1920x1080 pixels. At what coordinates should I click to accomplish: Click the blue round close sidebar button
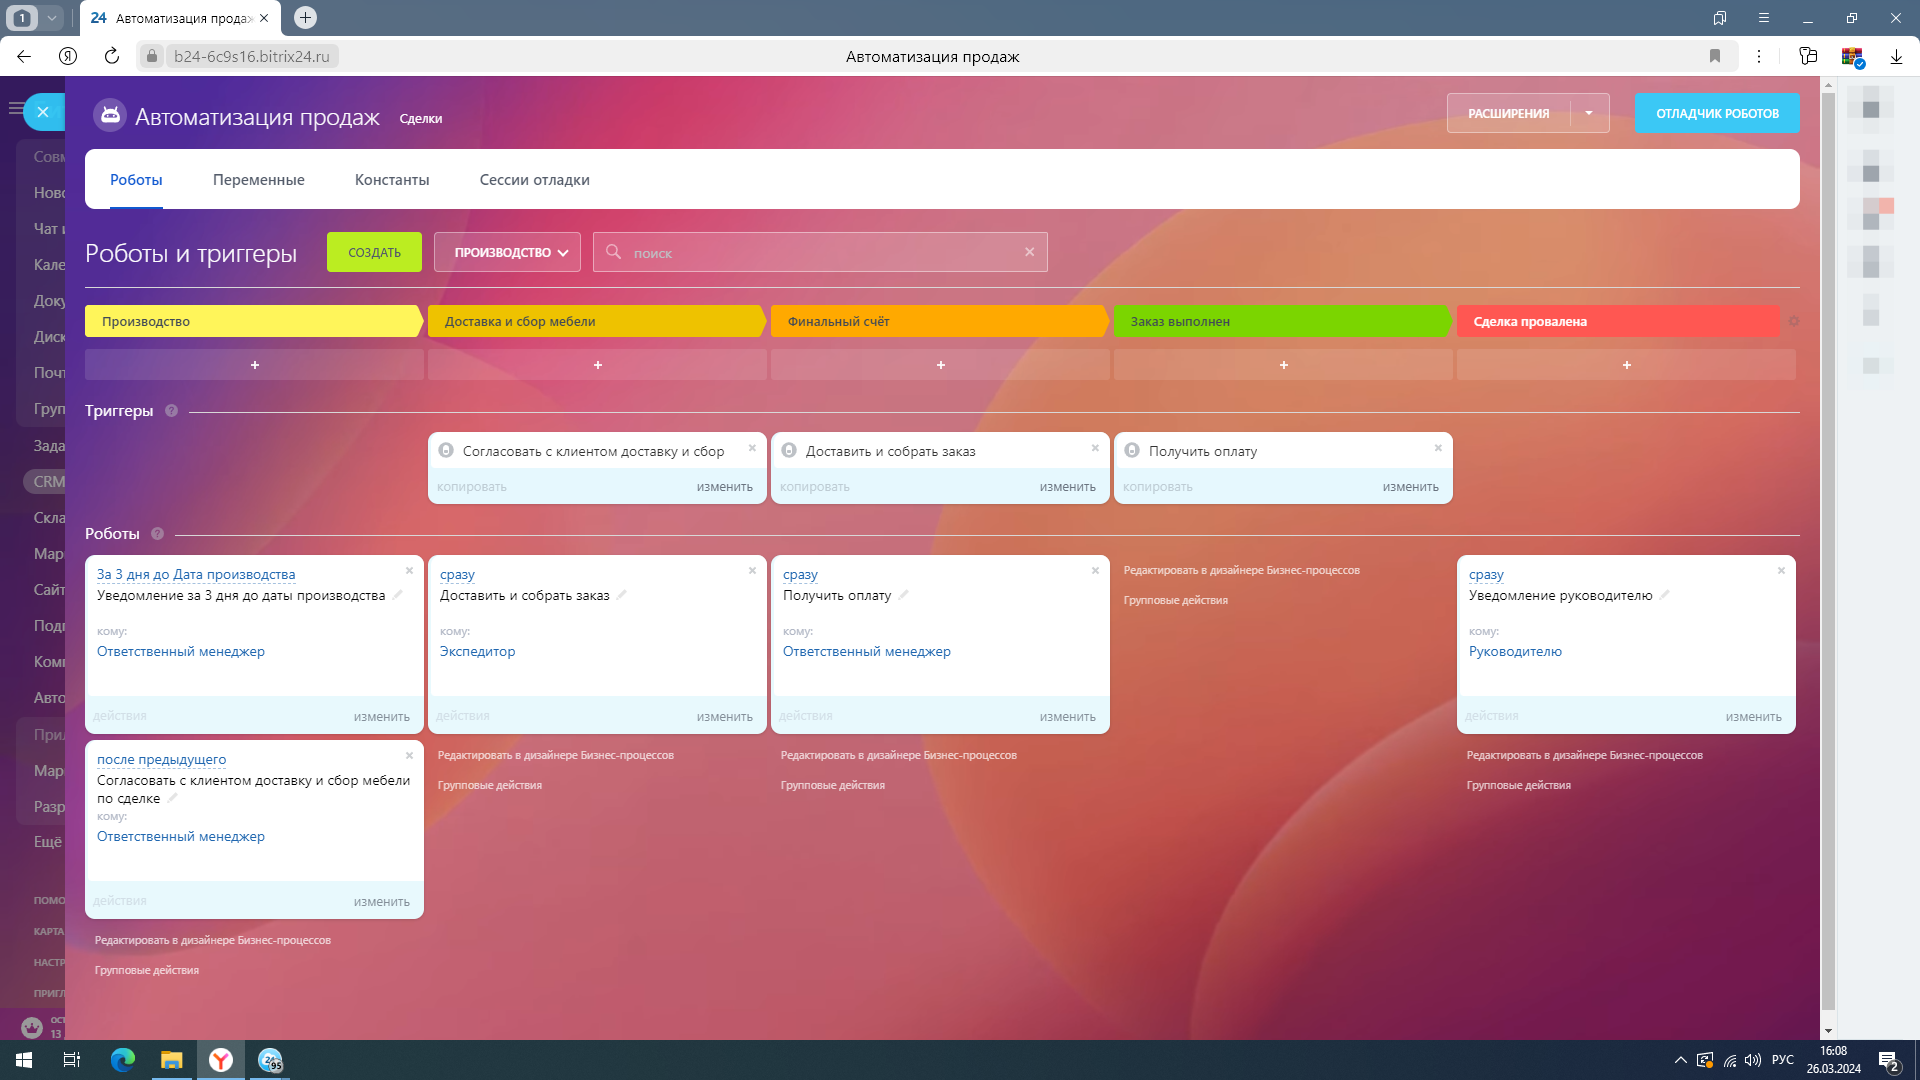click(43, 112)
